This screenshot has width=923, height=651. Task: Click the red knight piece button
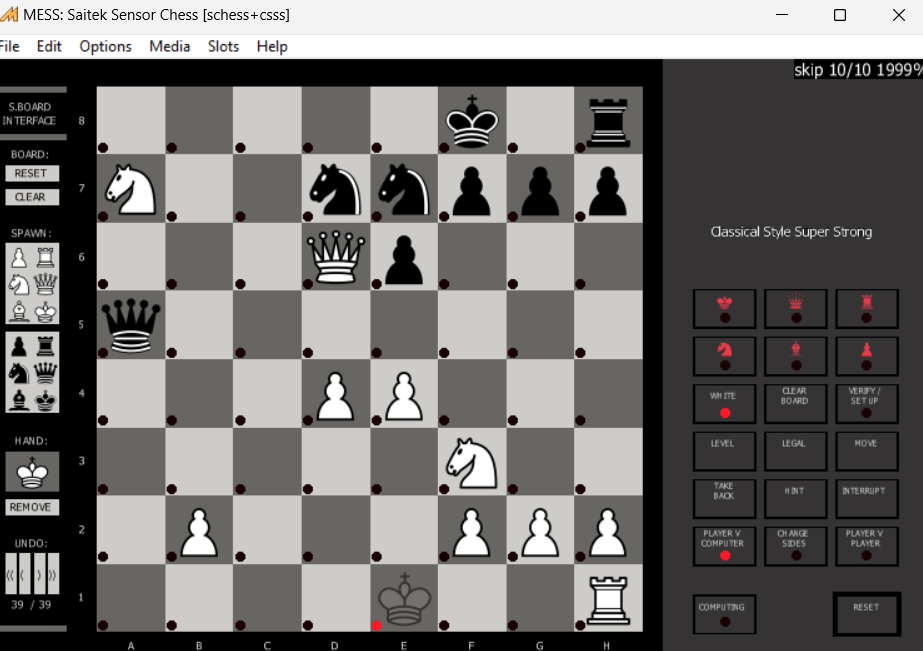725,356
